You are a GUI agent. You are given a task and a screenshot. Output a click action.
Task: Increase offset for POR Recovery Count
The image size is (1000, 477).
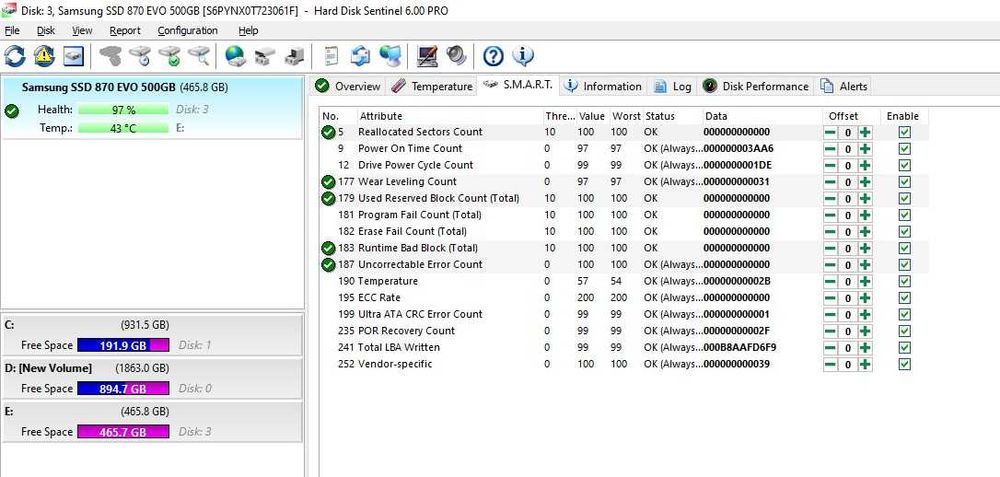click(865, 332)
